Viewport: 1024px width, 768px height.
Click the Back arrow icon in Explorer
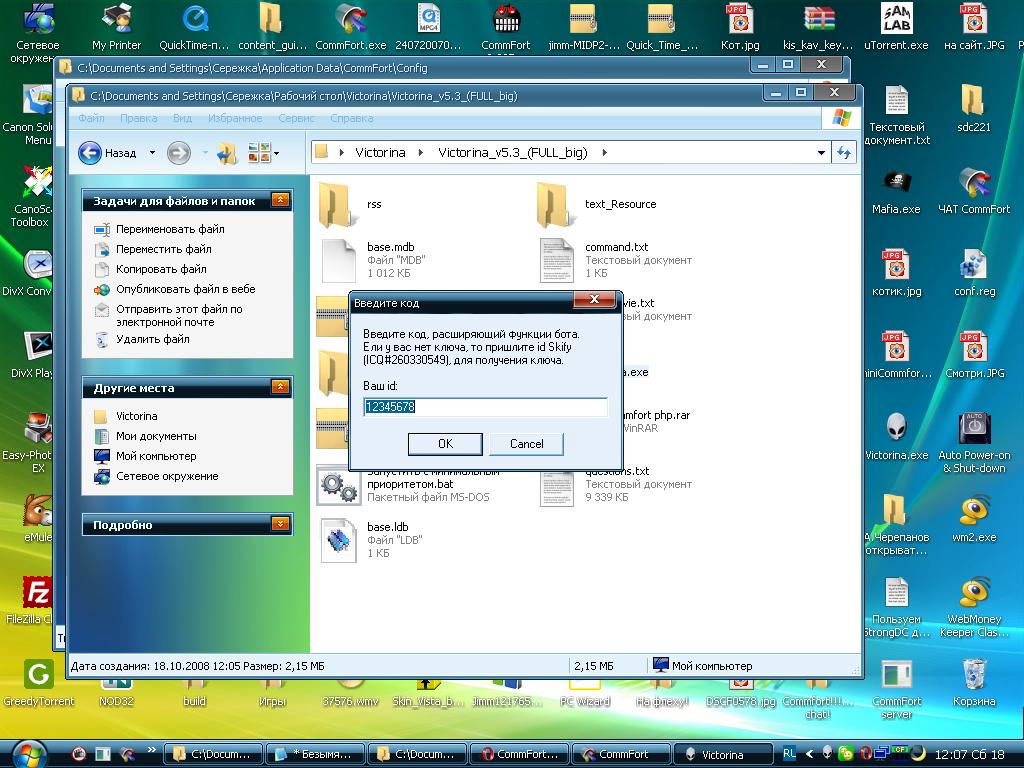(91, 153)
